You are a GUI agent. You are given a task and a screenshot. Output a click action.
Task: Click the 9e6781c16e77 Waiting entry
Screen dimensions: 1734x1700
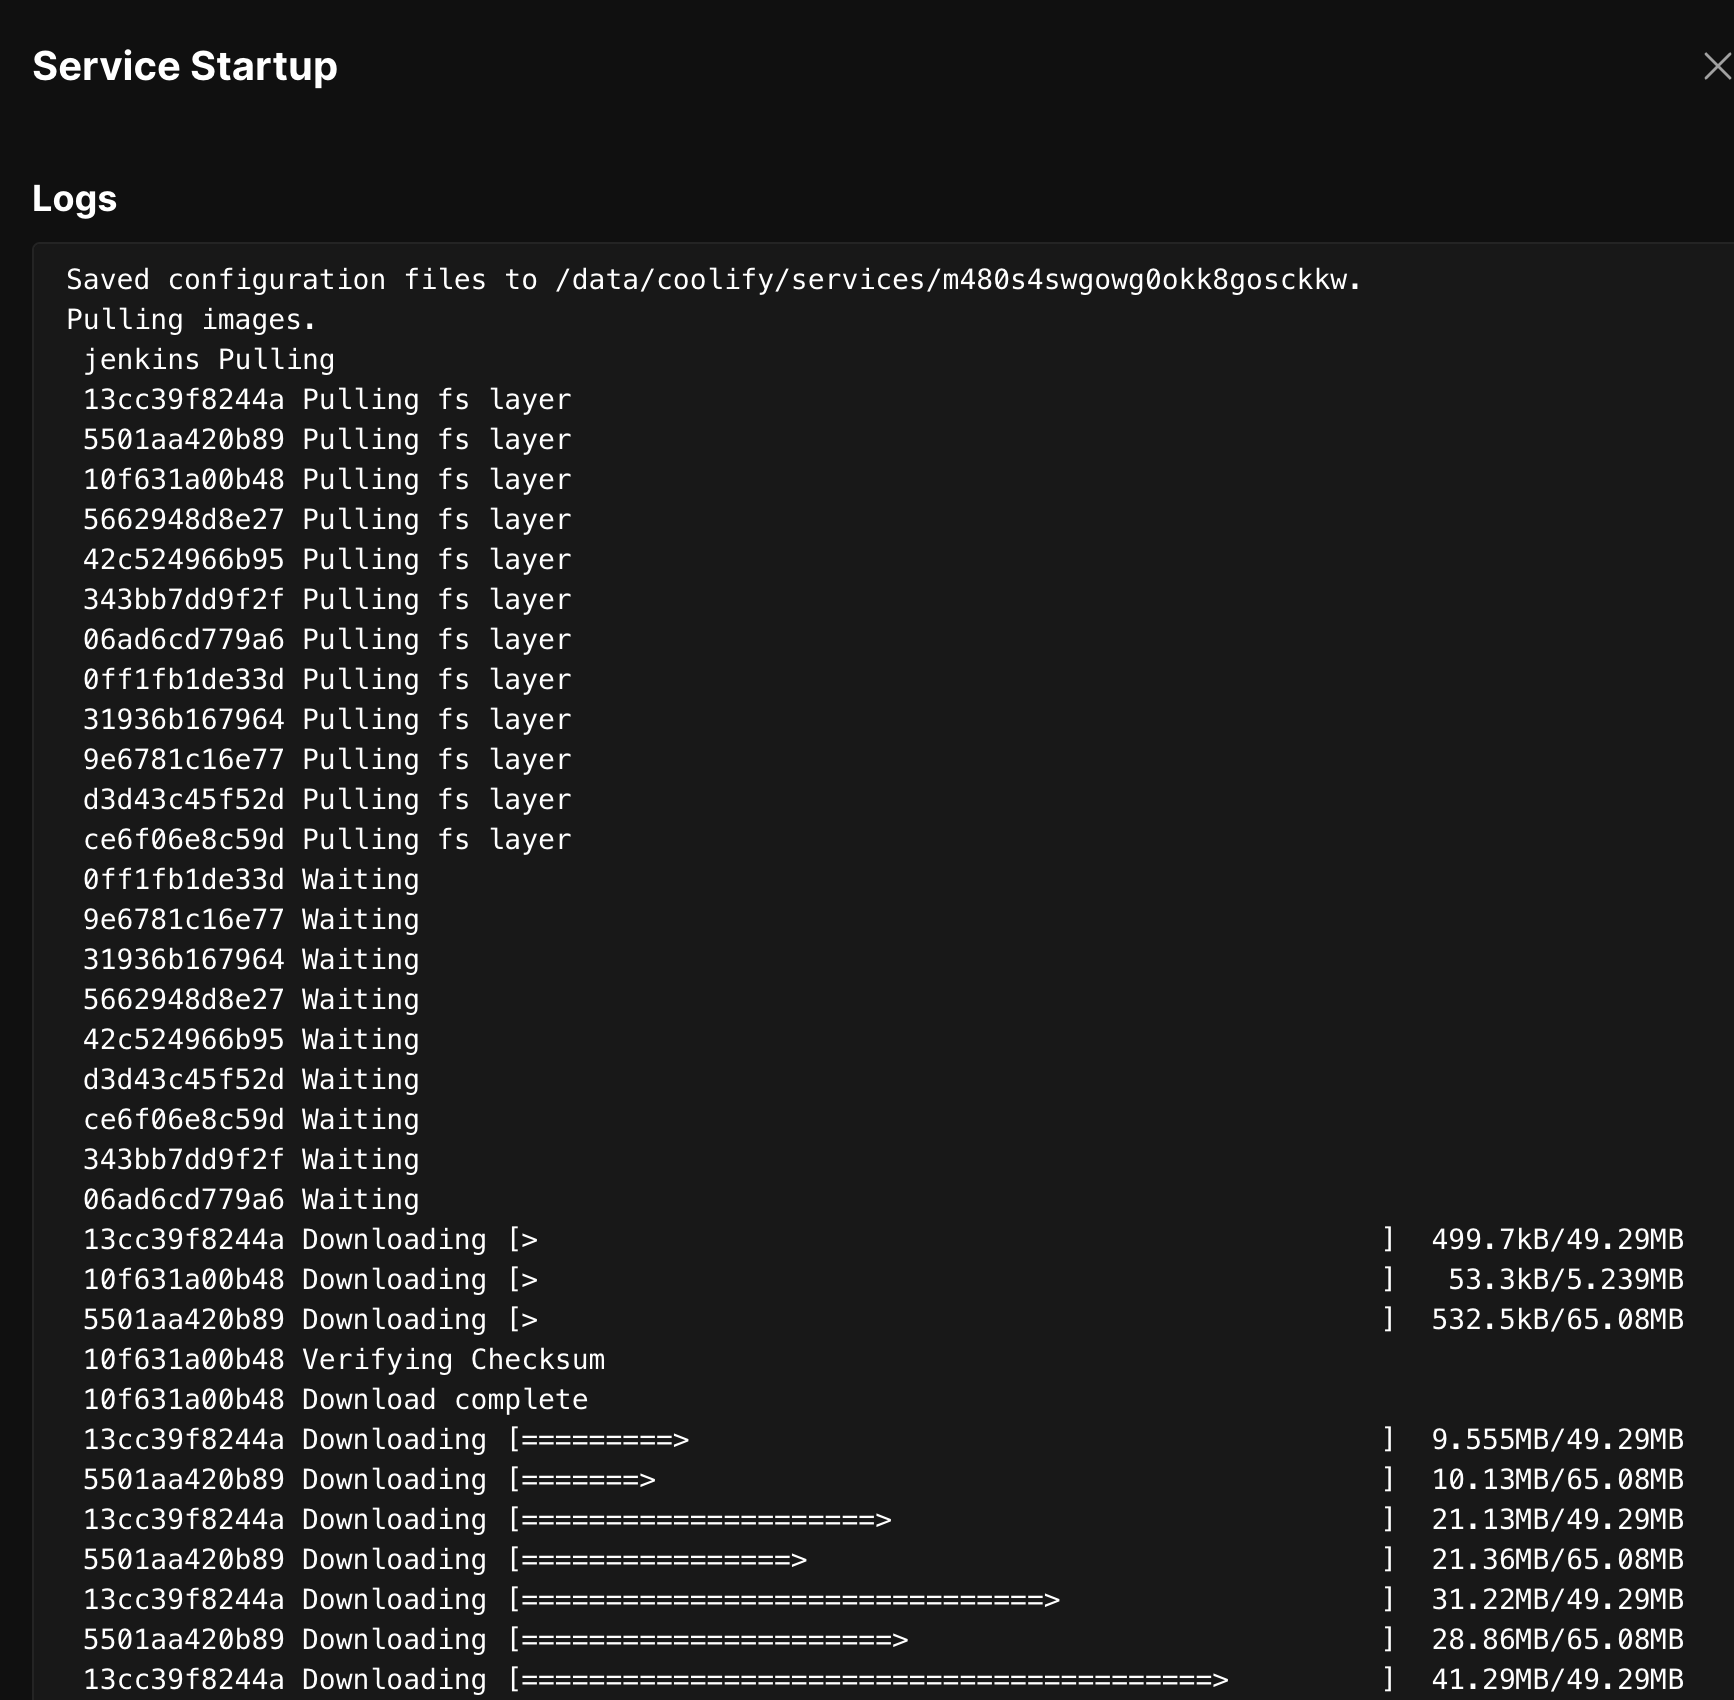[251, 919]
